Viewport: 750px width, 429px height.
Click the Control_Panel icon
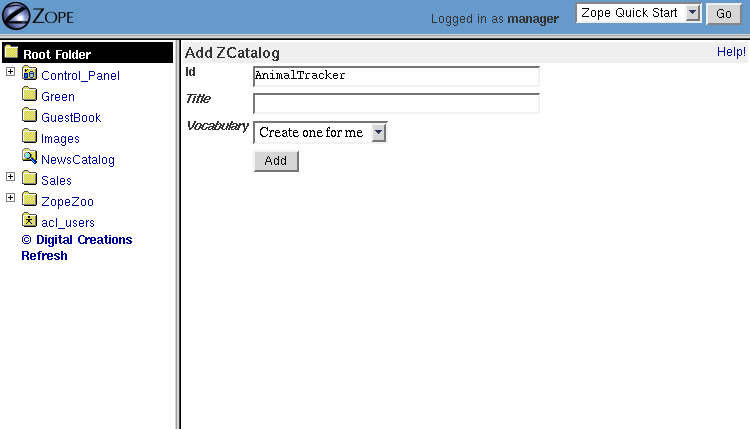click(29, 75)
